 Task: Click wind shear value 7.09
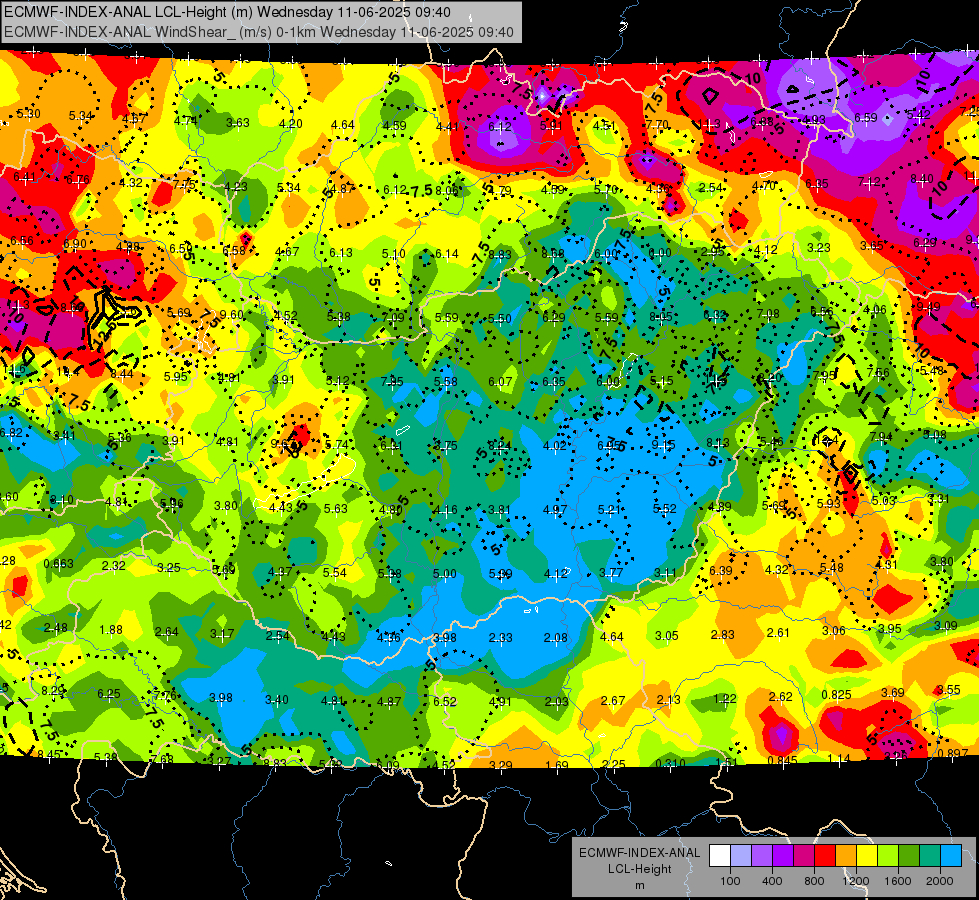point(393,317)
